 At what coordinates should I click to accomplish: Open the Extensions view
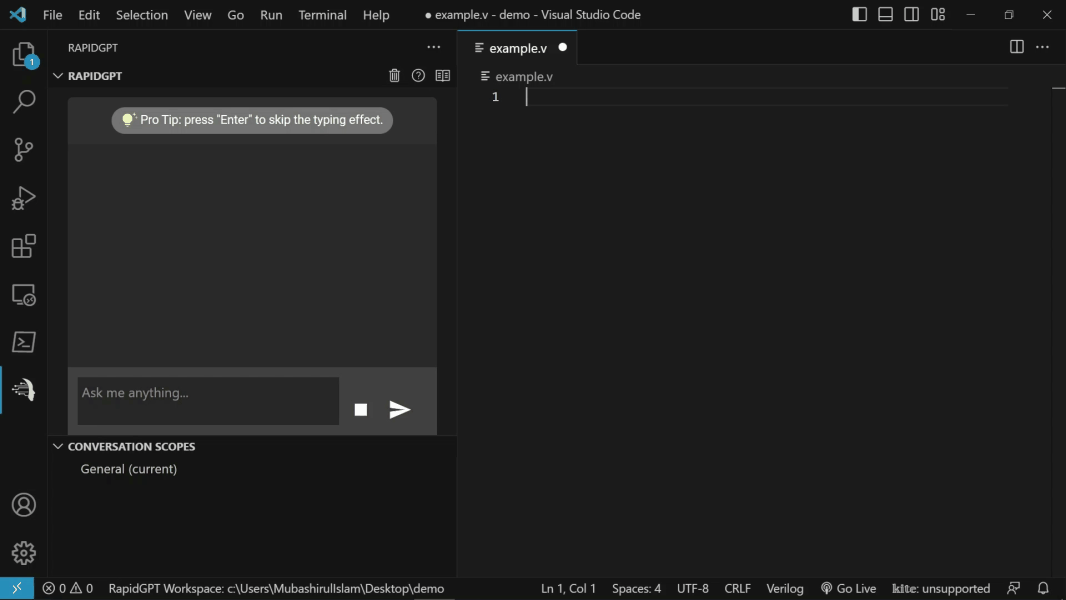[24, 246]
